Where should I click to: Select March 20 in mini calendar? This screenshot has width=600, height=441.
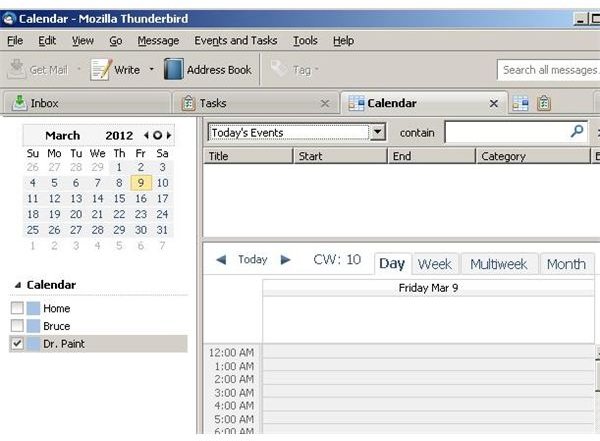point(76,214)
